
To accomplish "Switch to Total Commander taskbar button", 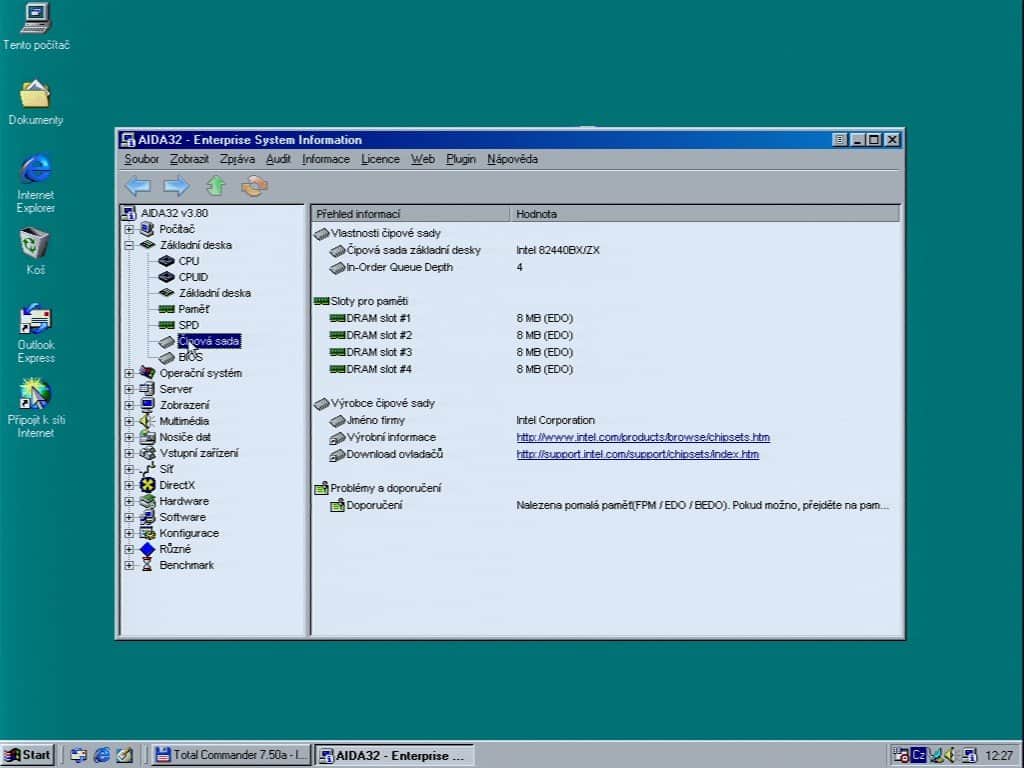I will [231, 755].
